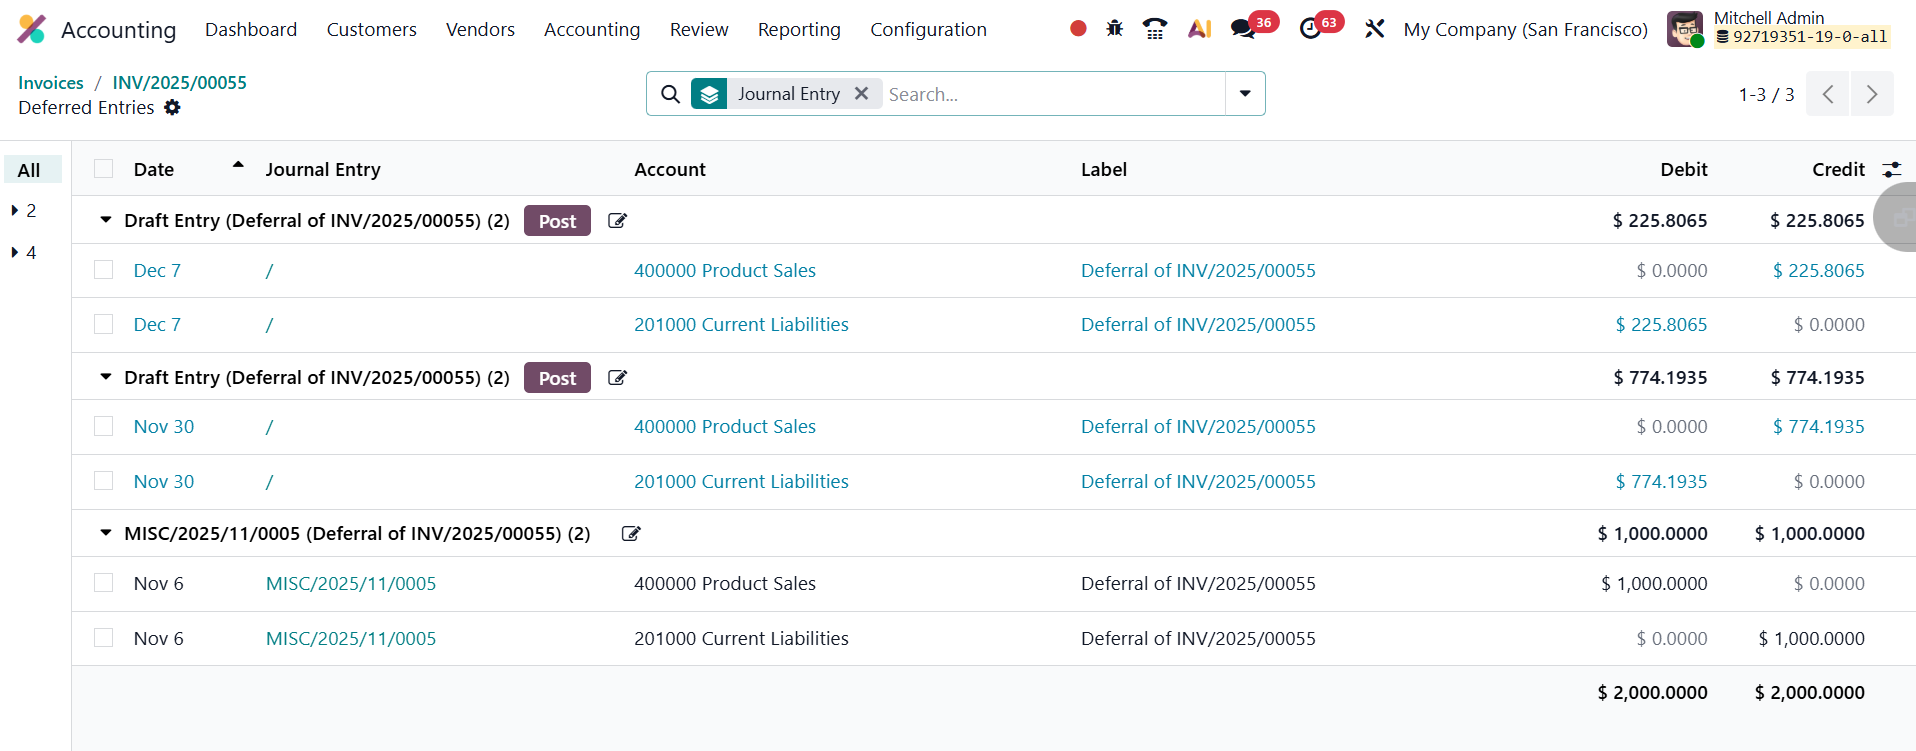Viewport: 1916px width, 751px height.
Task: Collapse the MISC/2025/11/0005 group
Action: click(x=106, y=534)
